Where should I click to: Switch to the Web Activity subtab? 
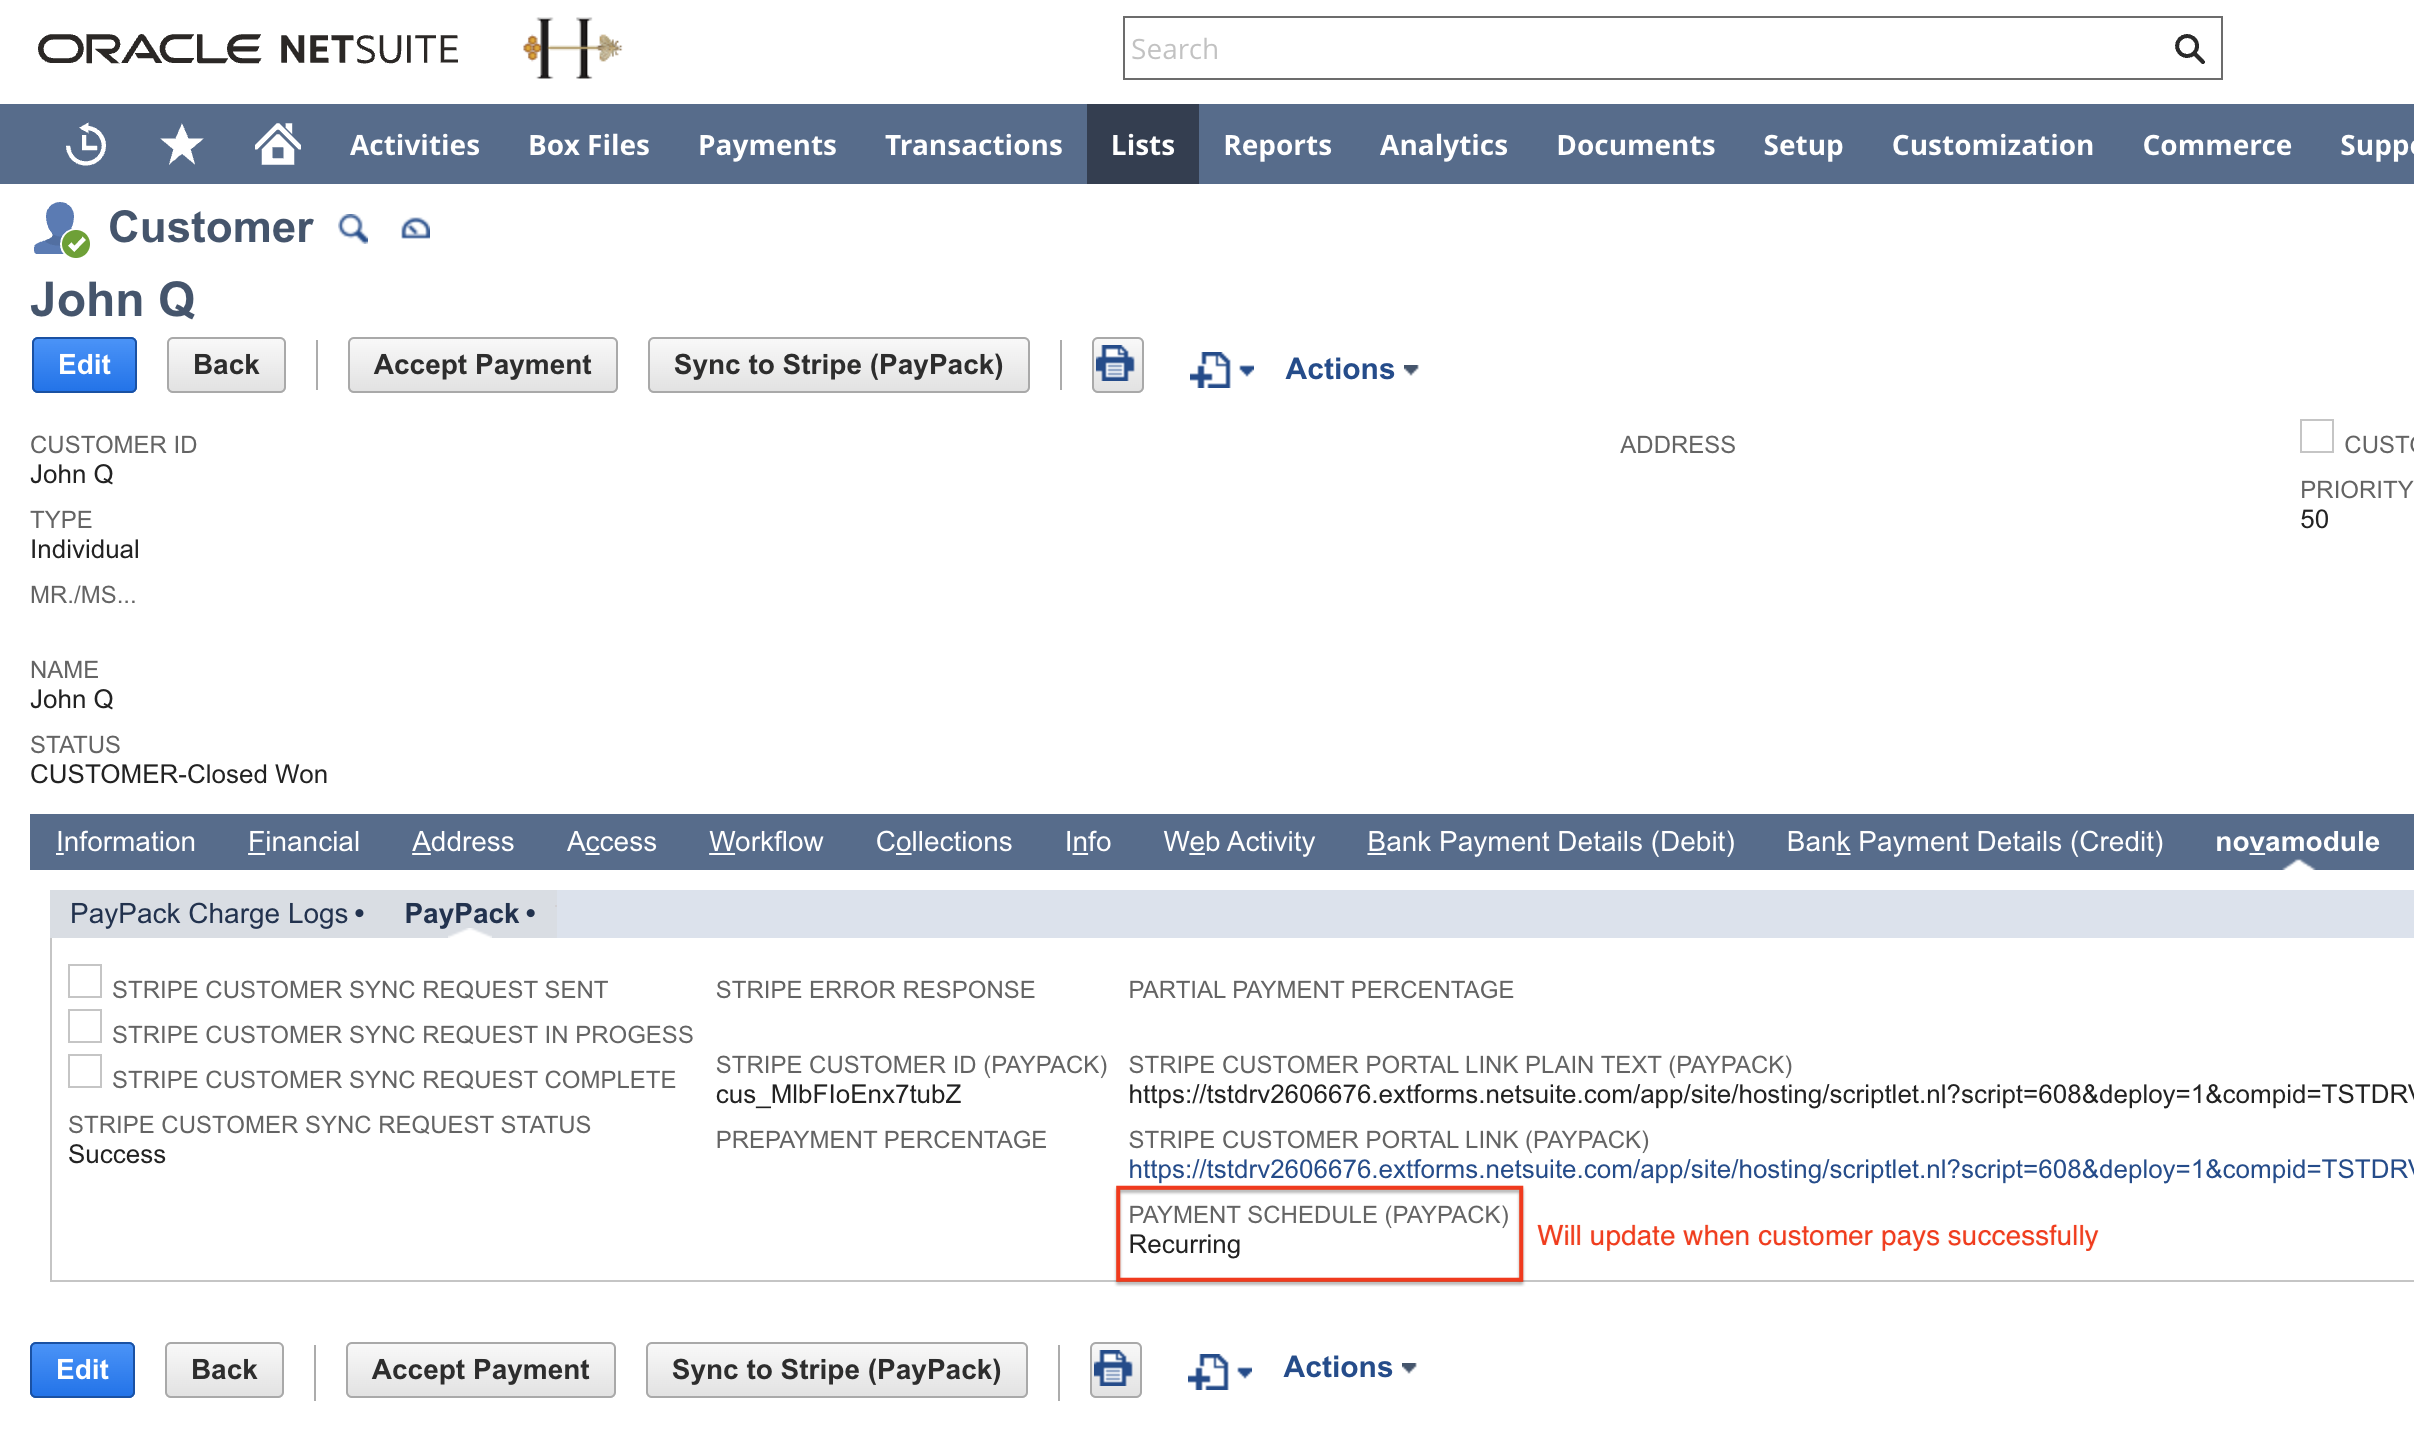1238,842
